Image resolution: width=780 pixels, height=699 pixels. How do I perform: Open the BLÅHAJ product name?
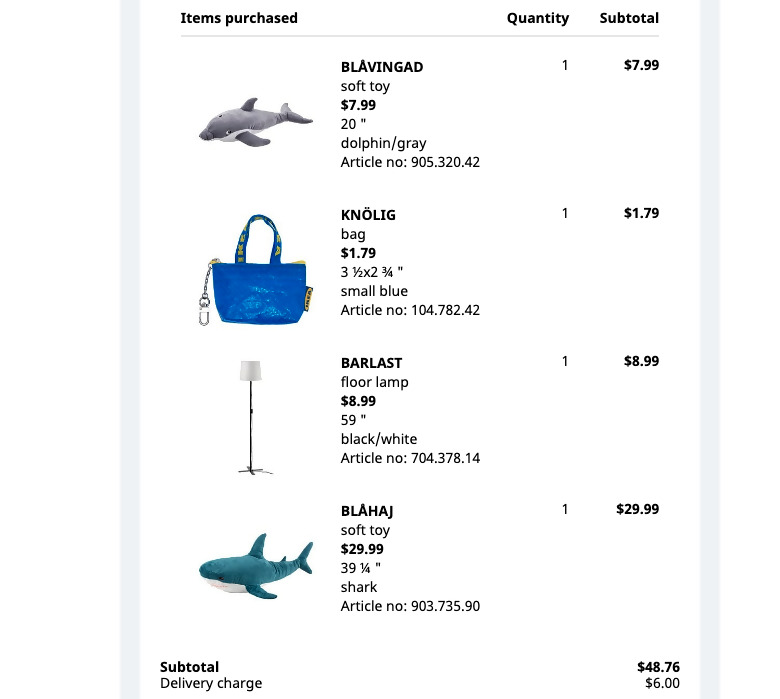367,511
